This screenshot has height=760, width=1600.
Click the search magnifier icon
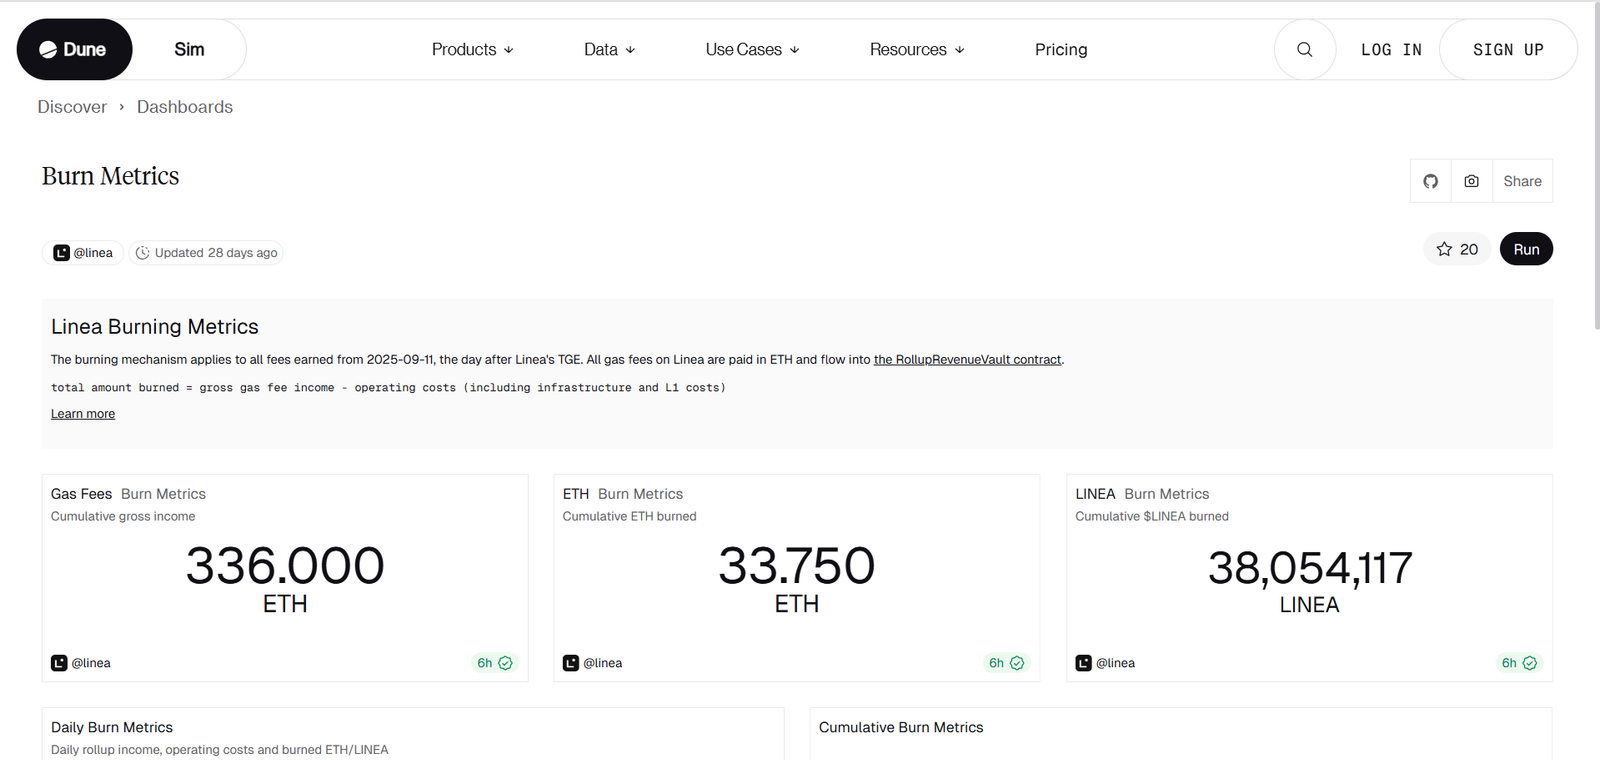tap(1304, 49)
